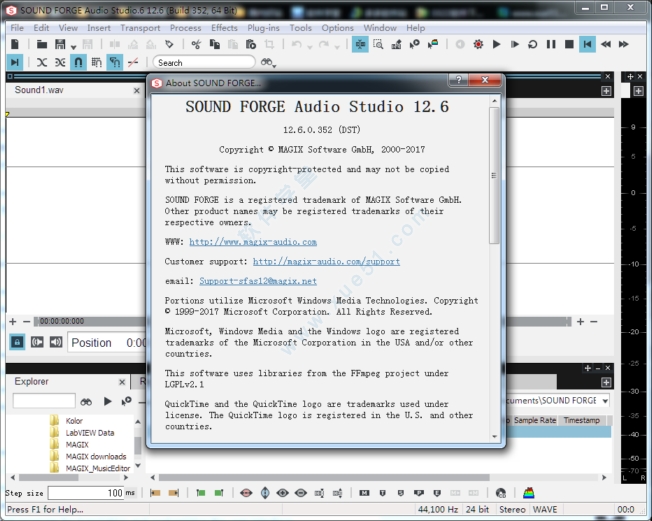Toggle the magnet Snapping button
The height and width of the screenshot is (521, 652).
[x=78, y=62]
